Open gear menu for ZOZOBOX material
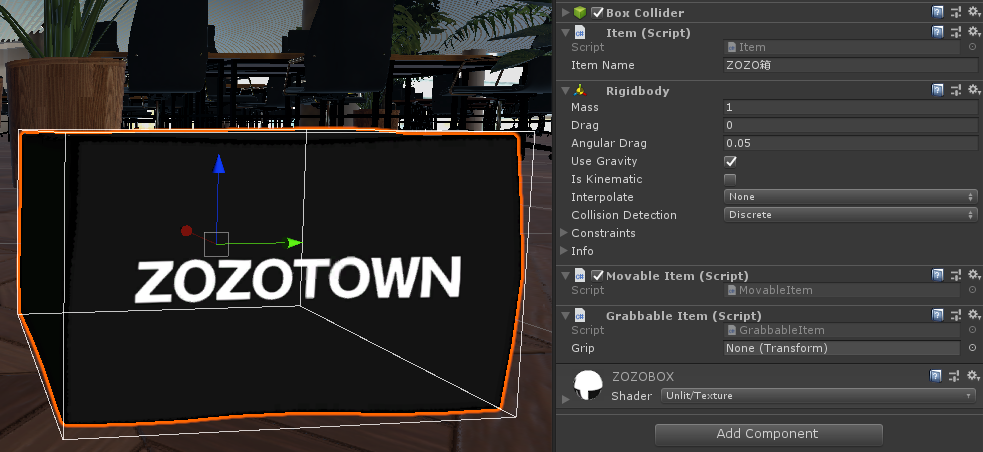Image resolution: width=983 pixels, height=452 pixels. 974,376
